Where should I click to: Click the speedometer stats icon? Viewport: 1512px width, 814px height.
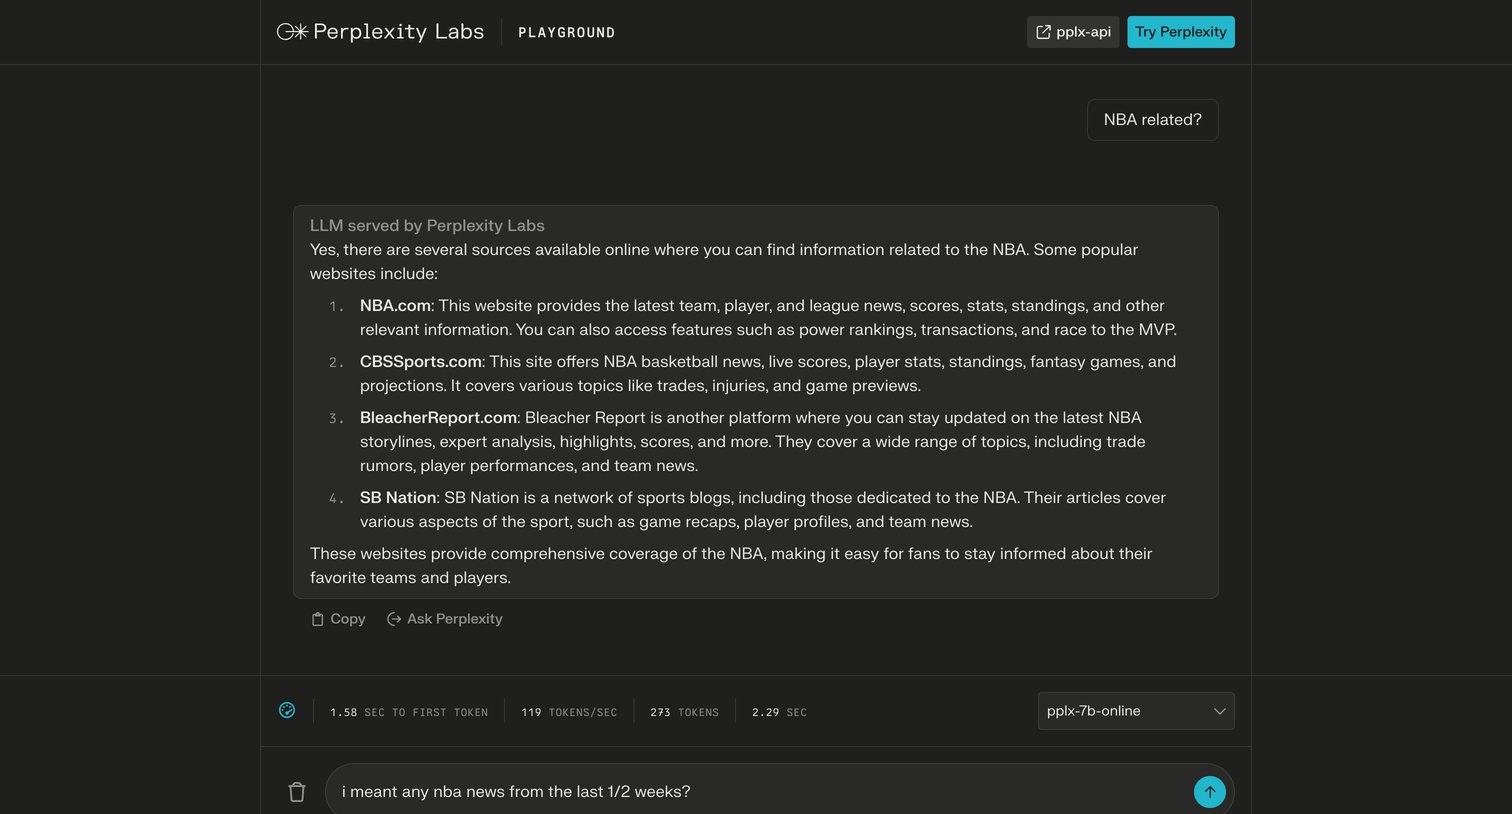pos(287,710)
